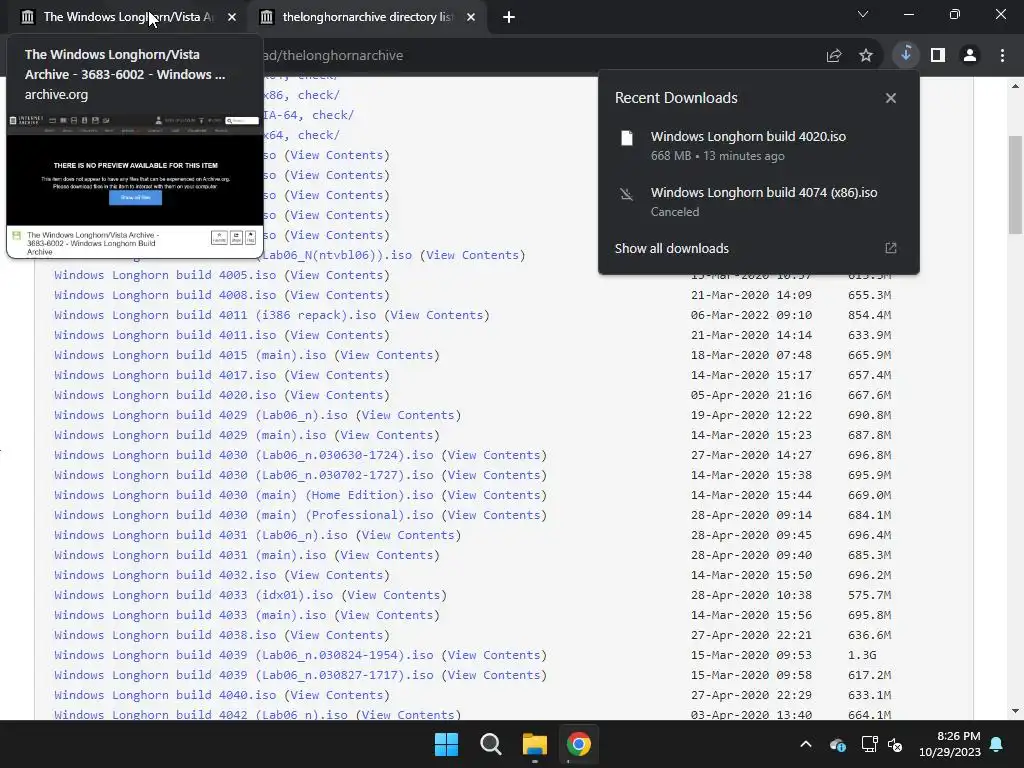Click muted volume tray icon
The width and height of the screenshot is (1024, 768).
tap(895, 744)
